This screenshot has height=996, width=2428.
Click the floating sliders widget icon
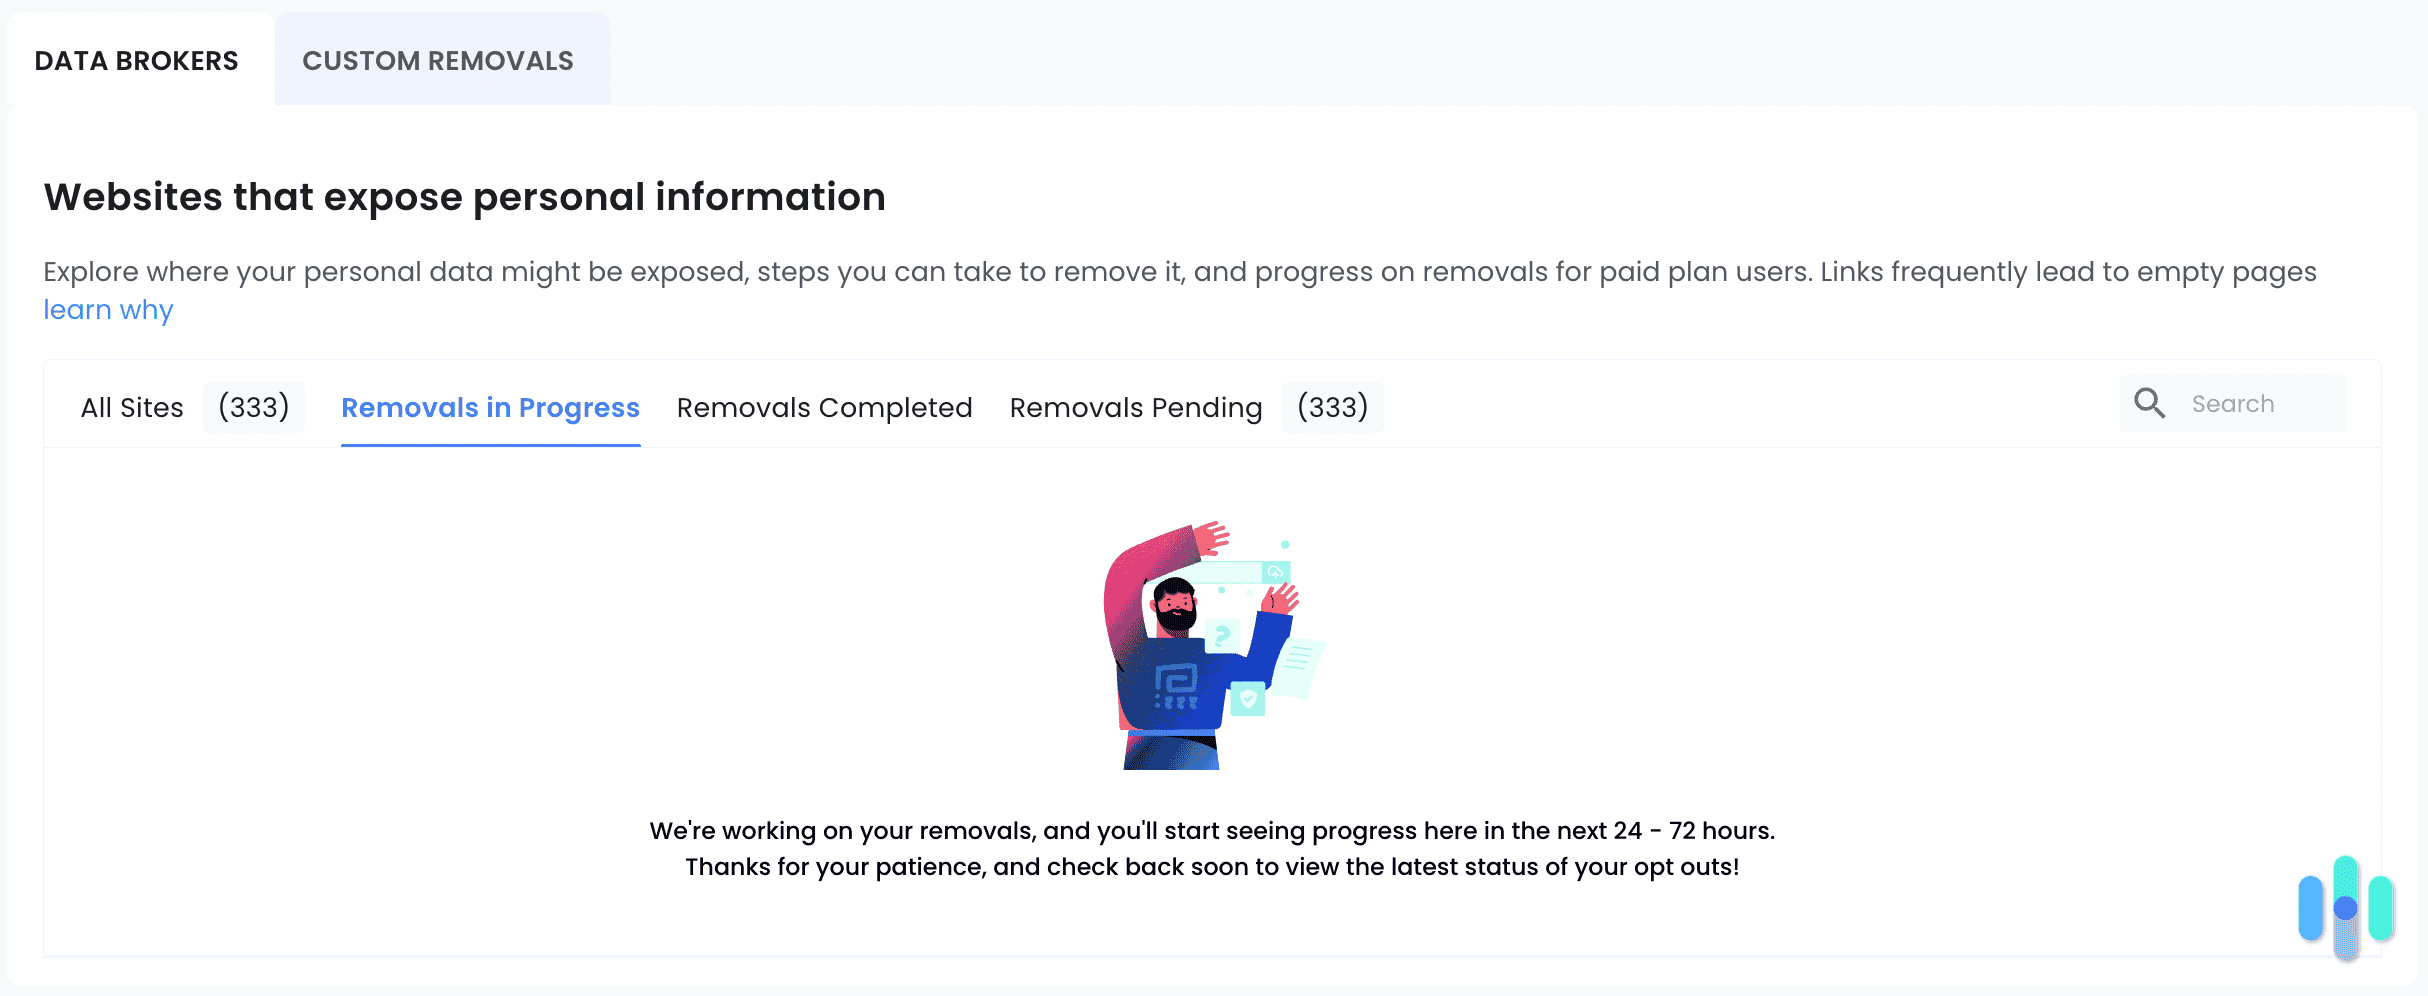click(x=2345, y=908)
